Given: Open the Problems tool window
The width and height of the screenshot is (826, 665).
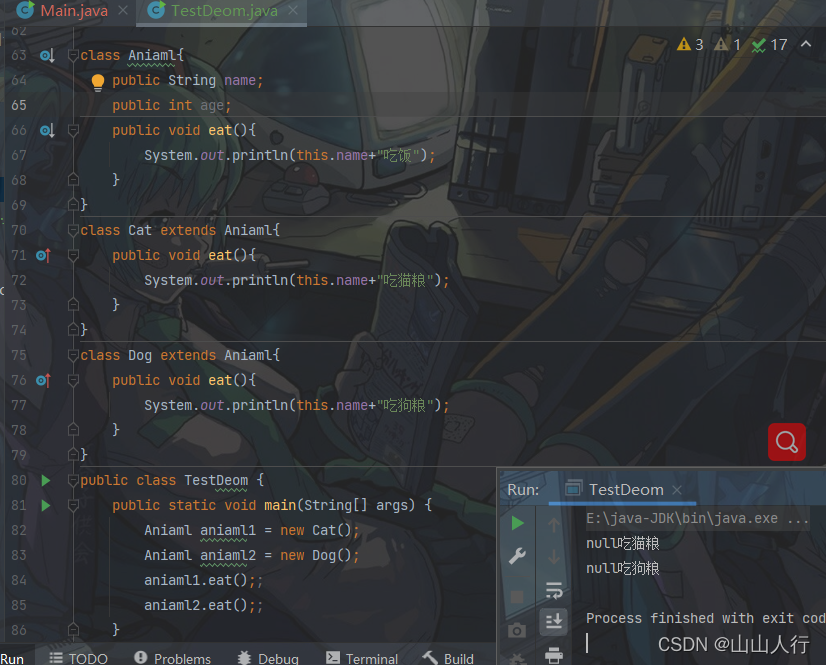Looking at the screenshot, I should click(173, 659).
